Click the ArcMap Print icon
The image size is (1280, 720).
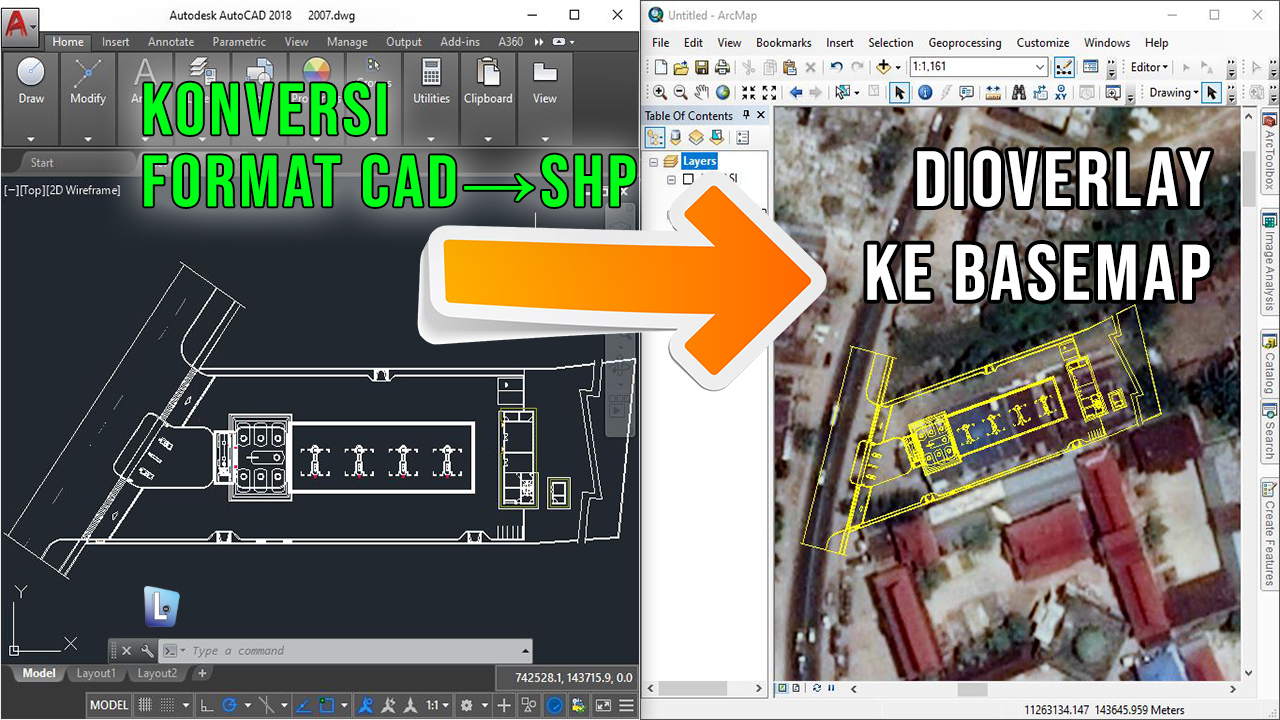tap(722, 67)
